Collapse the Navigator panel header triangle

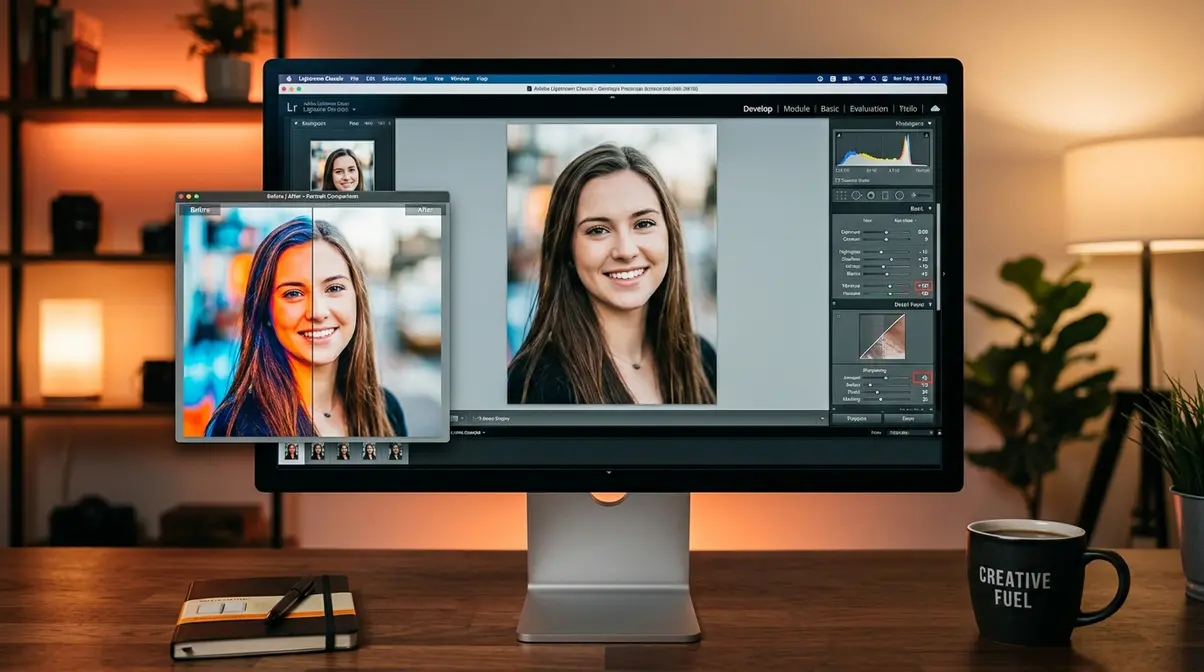[296, 123]
